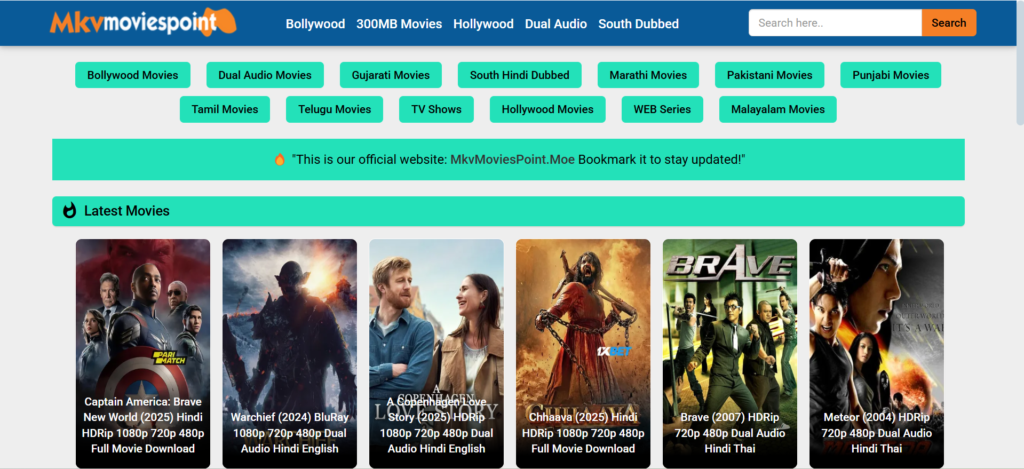
Task: Select the Bollywood Movies category button
Action: coord(133,75)
